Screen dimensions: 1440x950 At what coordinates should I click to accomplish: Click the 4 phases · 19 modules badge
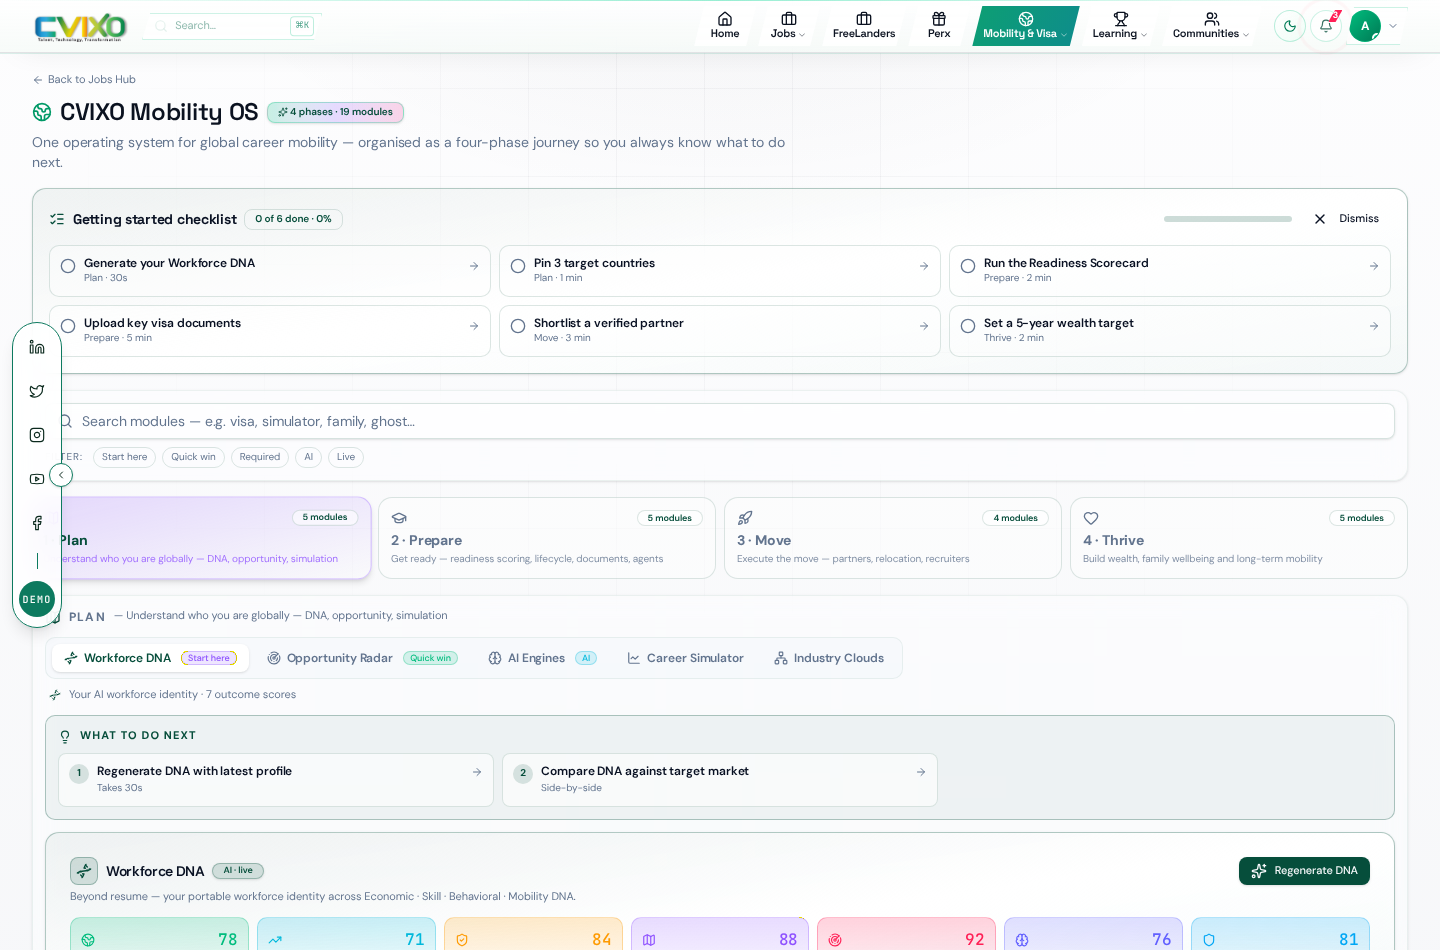pyautogui.click(x=335, y=112)
